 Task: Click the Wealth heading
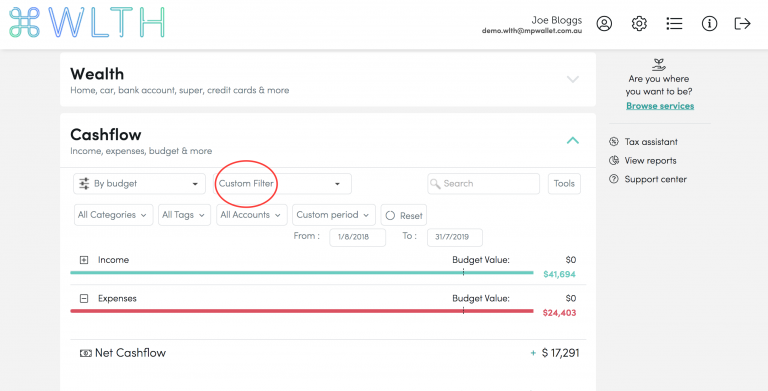click(97, 74)
